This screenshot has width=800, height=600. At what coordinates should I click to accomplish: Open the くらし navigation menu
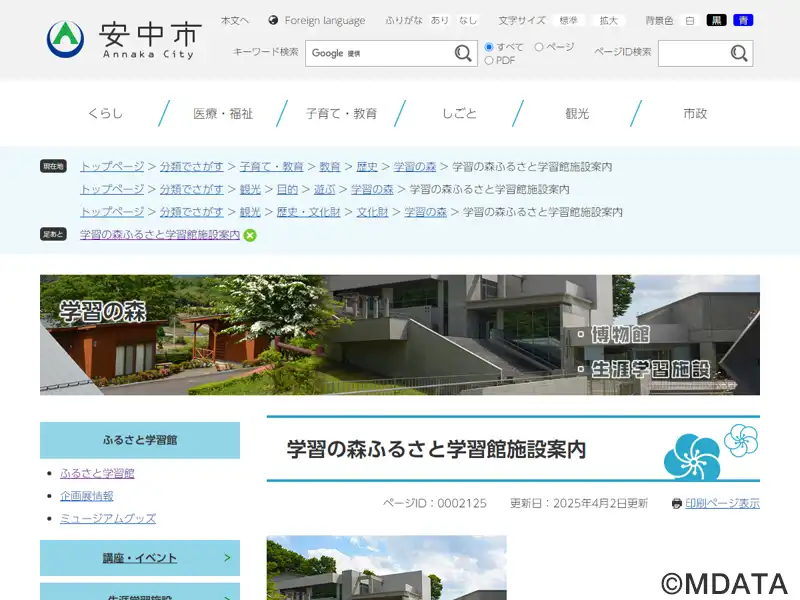point(106,113)
